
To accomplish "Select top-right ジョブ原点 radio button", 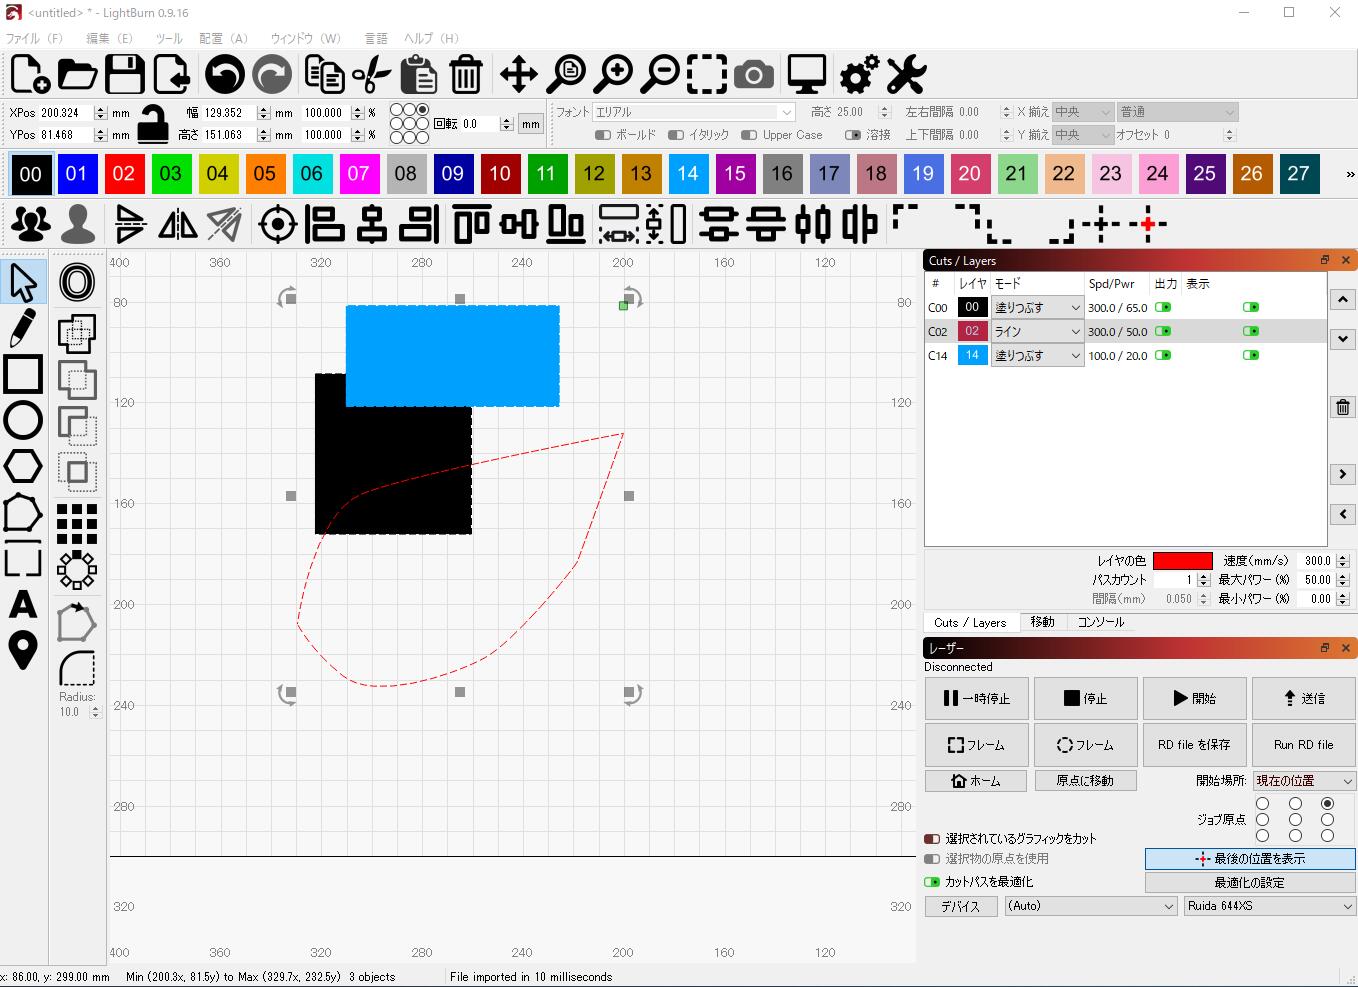I will pyautogui.click(x=1327, y=803).
